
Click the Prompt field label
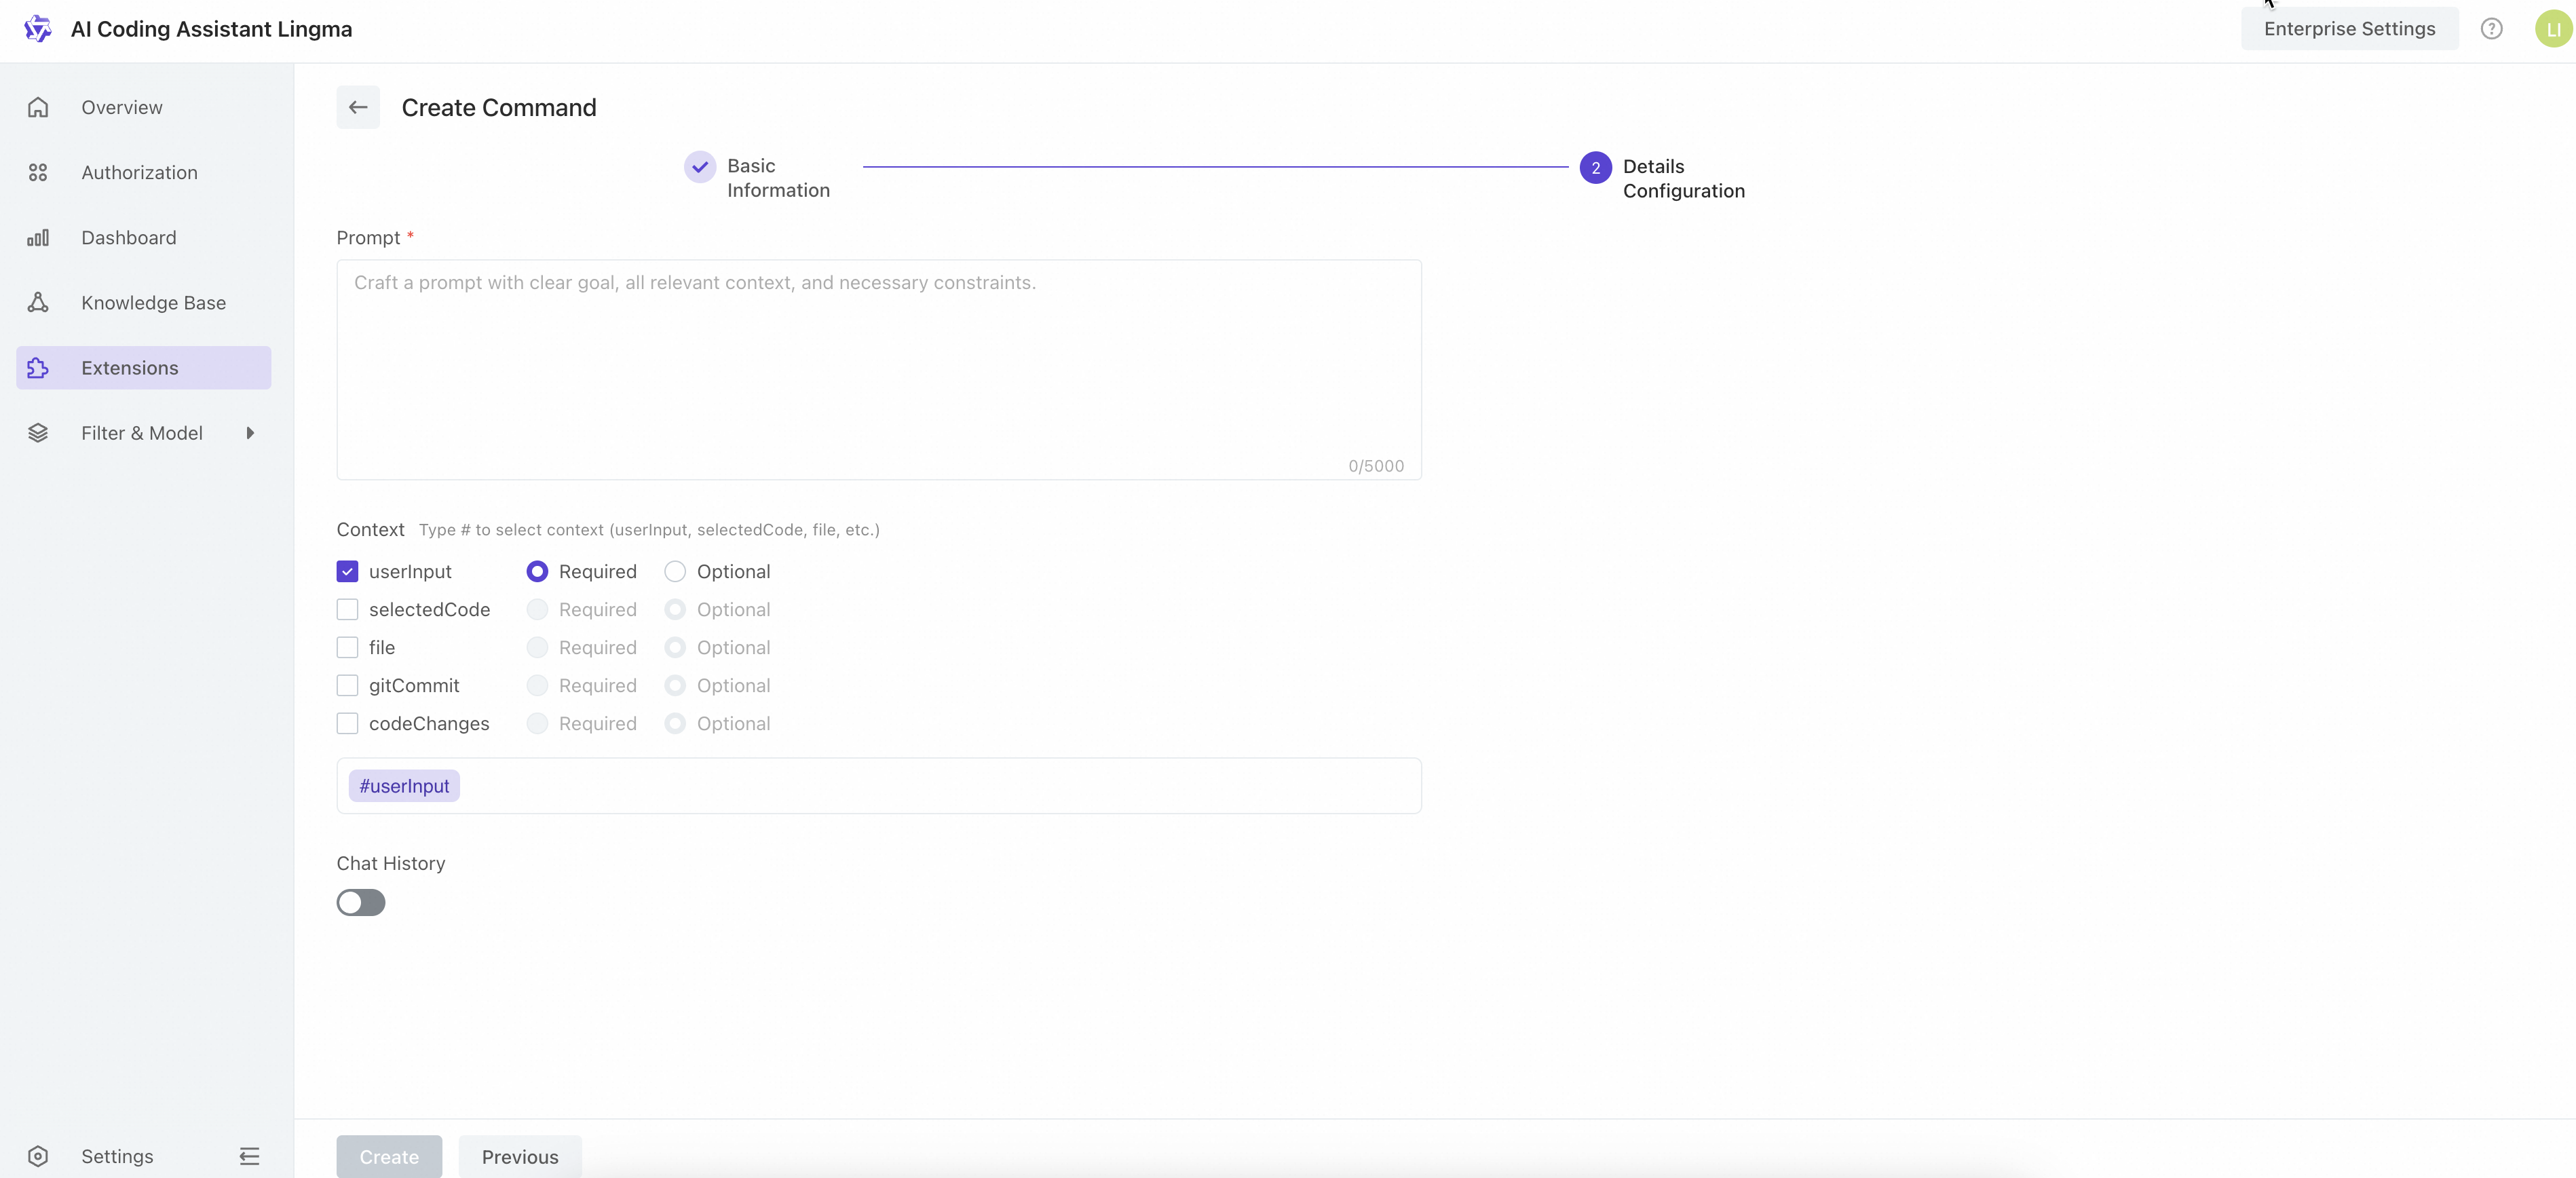pyautogui.click(x=368, y=237)
